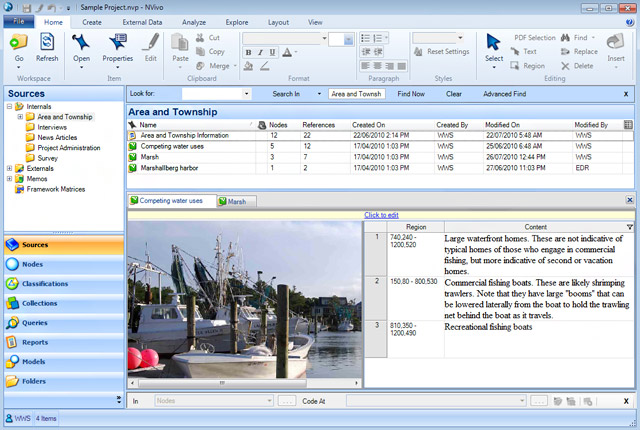The height and width of the screenshot is (430, 640).
Task: Open the Nodes navigation section
Action: click(64, 264)
